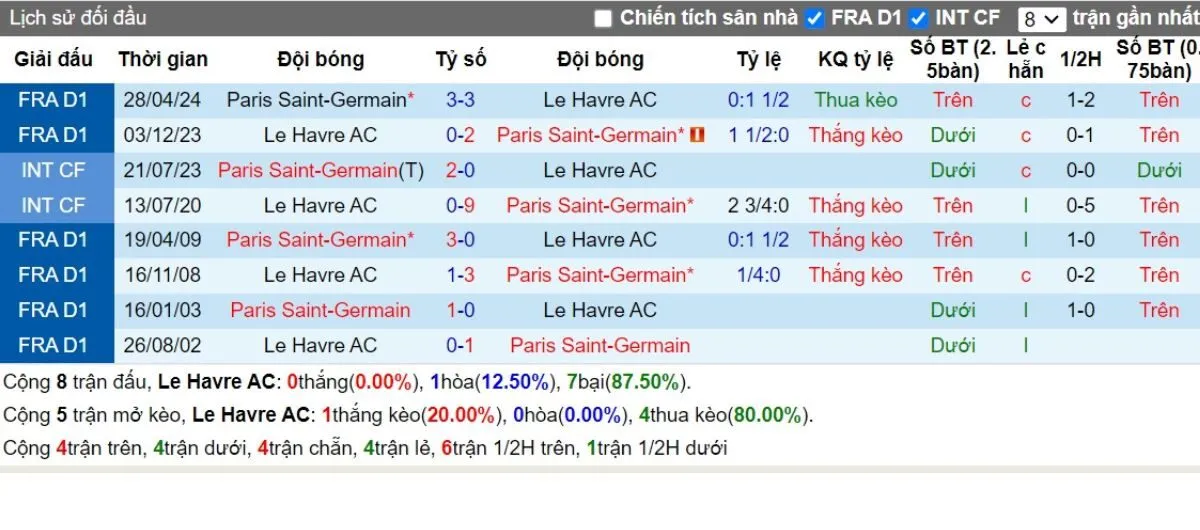Open the 0-2 score of the 03/12/23 match
This screenshot has height=530, width=1200.
[x=460, y=135]
